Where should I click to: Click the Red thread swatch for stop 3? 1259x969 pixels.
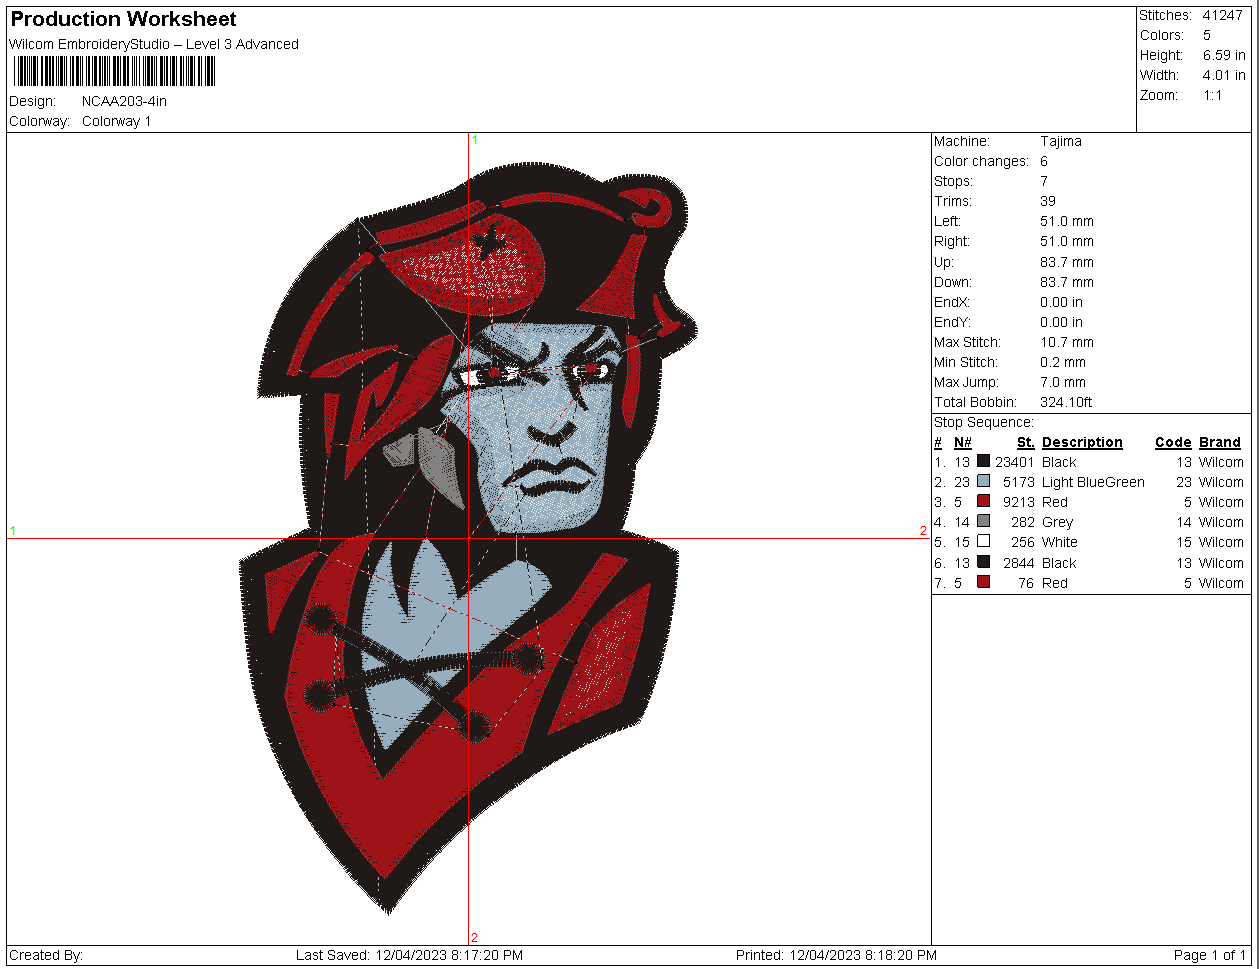coord(983,502)
